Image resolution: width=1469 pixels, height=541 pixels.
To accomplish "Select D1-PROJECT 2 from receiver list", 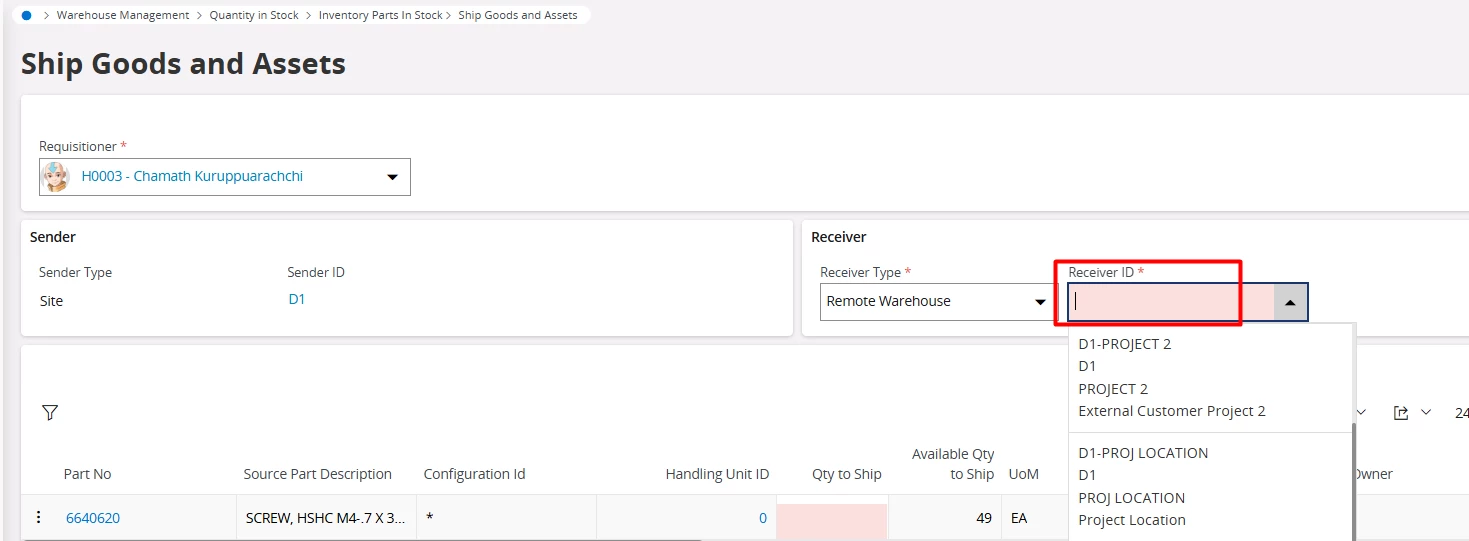I will [1124, 344].
